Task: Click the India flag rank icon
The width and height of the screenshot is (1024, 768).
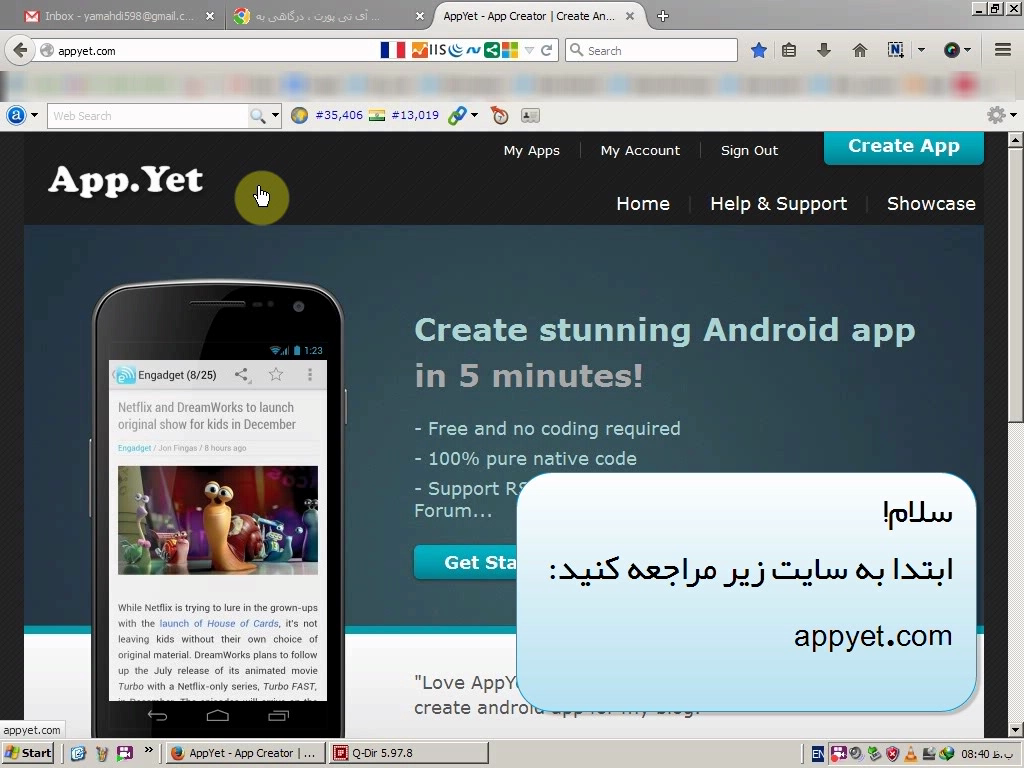Action: pyautogui.click(x=377, y=116)
